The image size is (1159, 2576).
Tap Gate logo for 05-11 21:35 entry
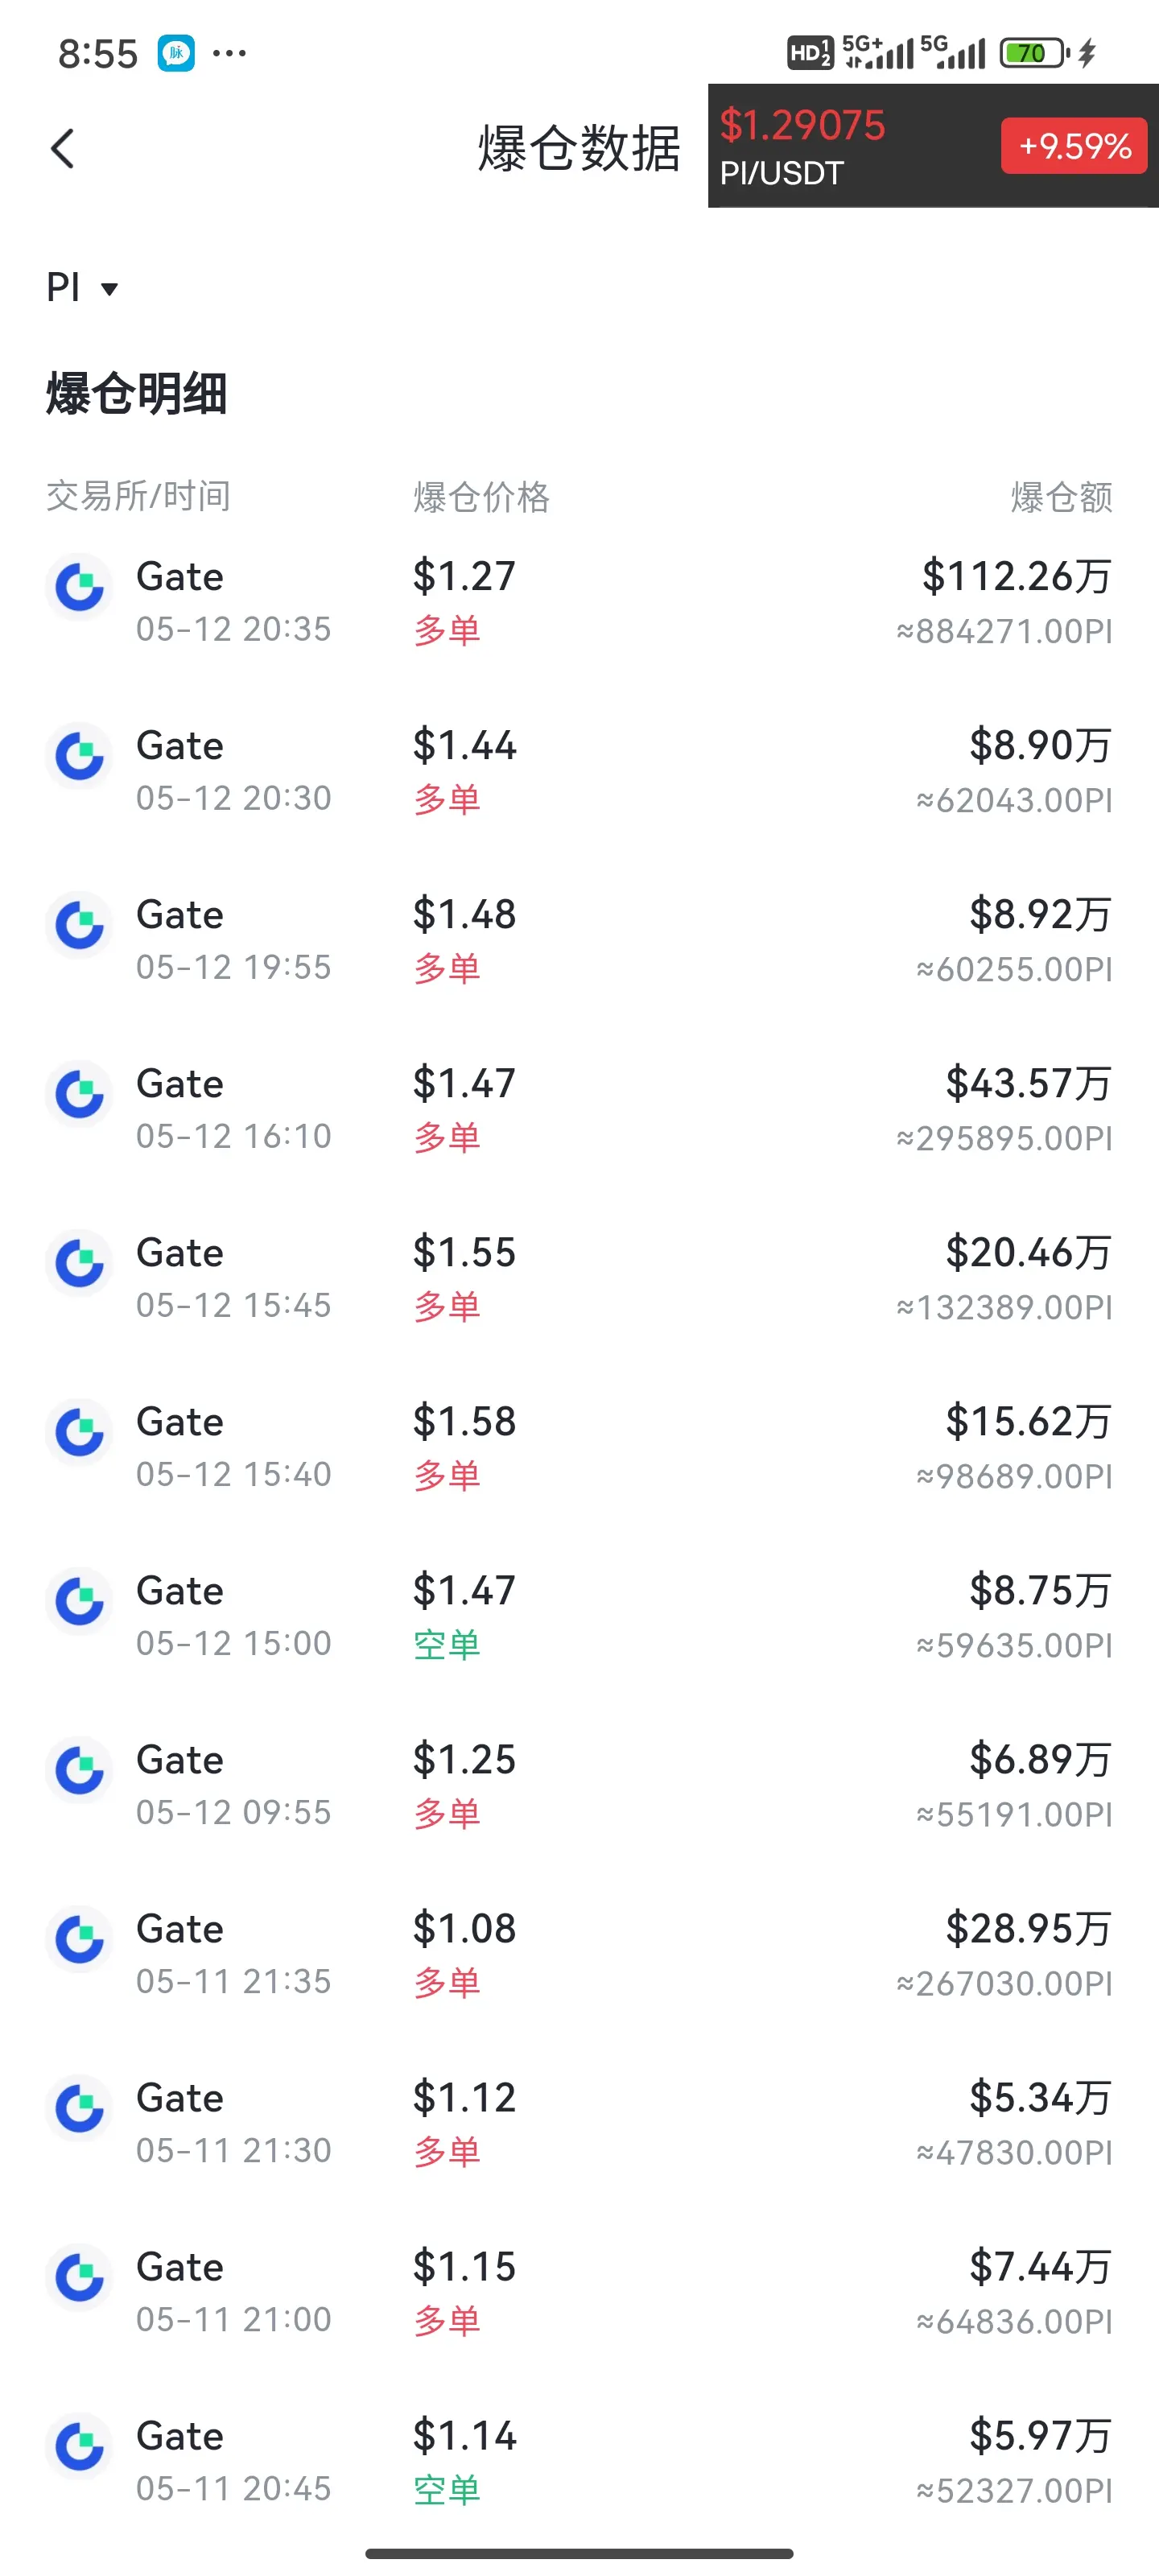80,1939
